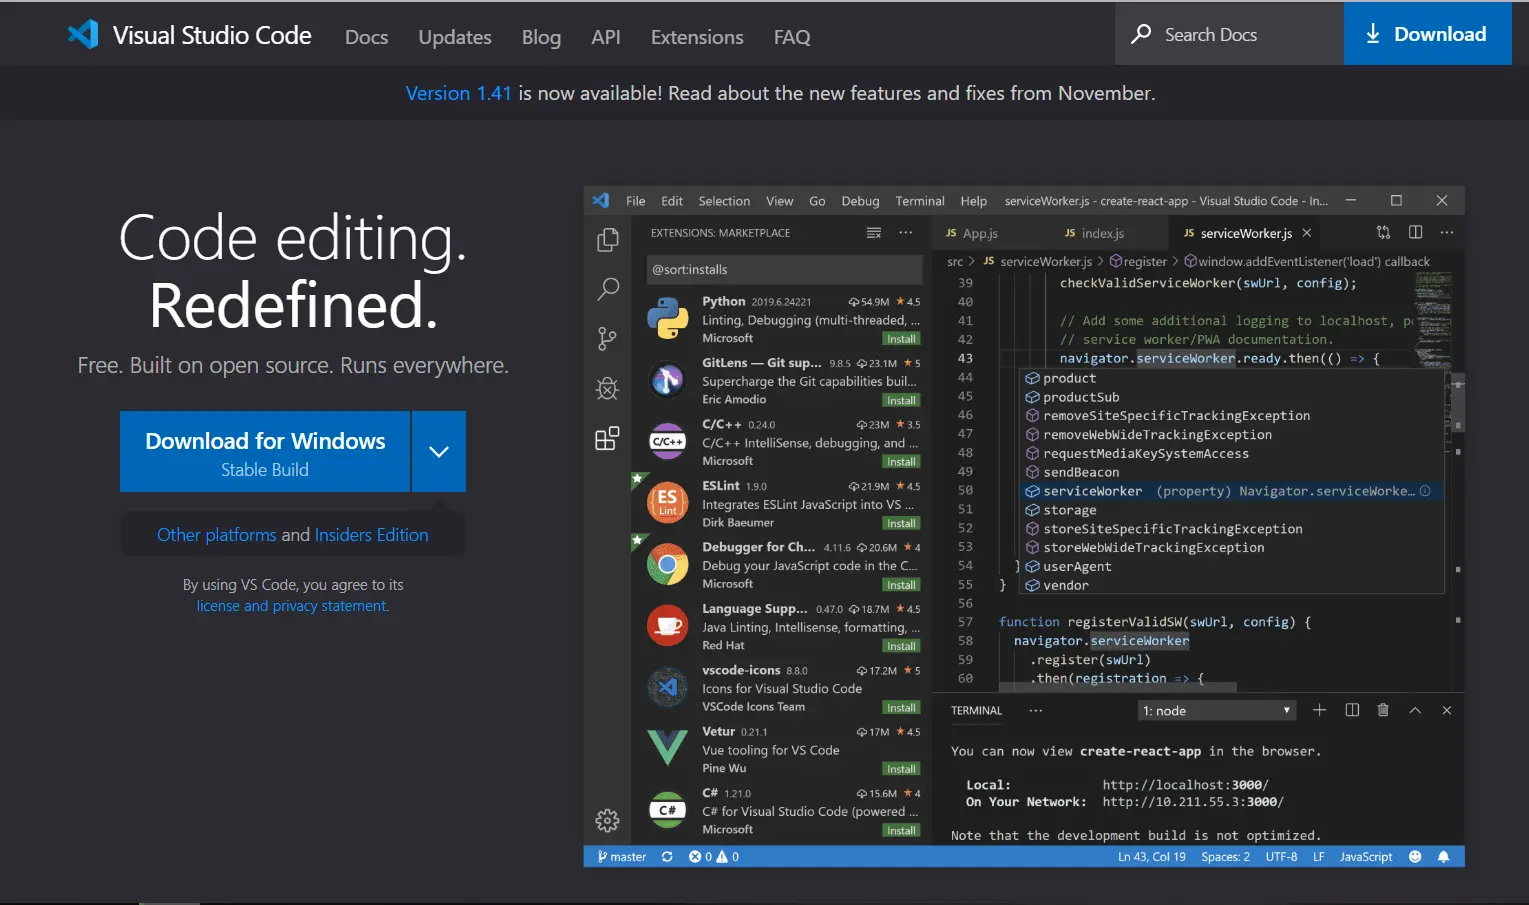Click the split editor icon
This screenshot has height=905, width=1529.
pyautogui.click(x=1415, y=232)
